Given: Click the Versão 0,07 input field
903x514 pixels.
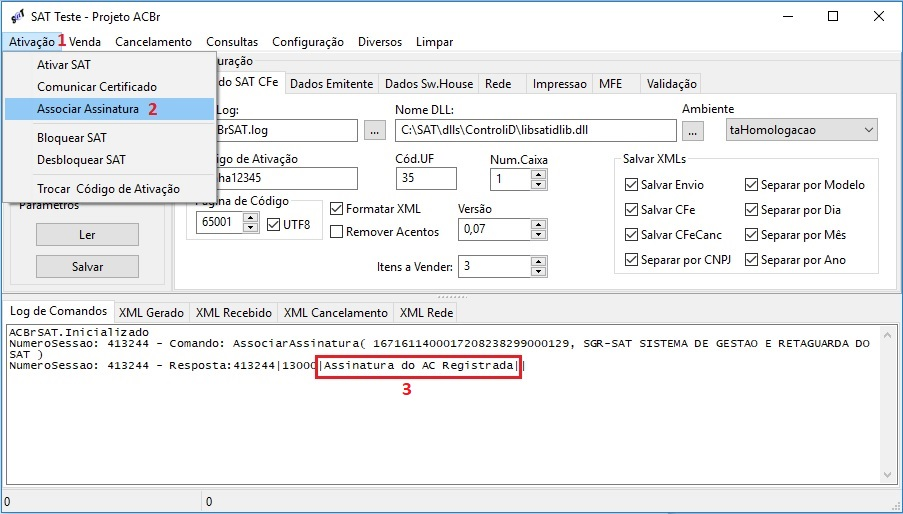Looking at the screenshot, I should click(495, 229).
